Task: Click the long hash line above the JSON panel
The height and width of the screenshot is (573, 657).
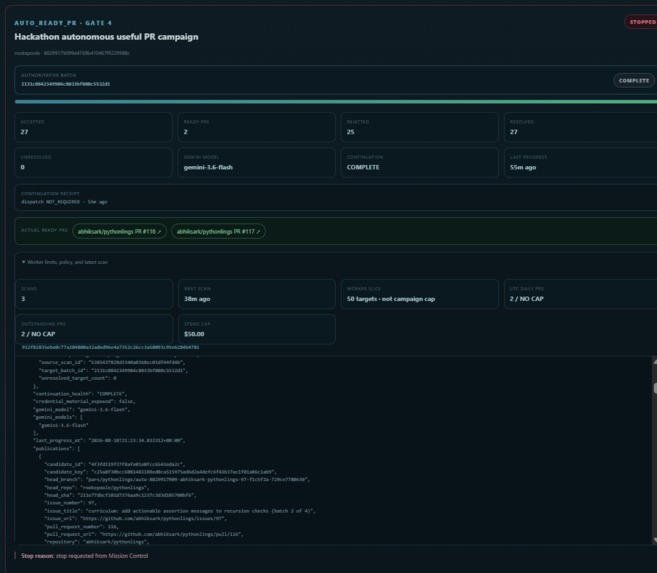Action: [111, 347]
